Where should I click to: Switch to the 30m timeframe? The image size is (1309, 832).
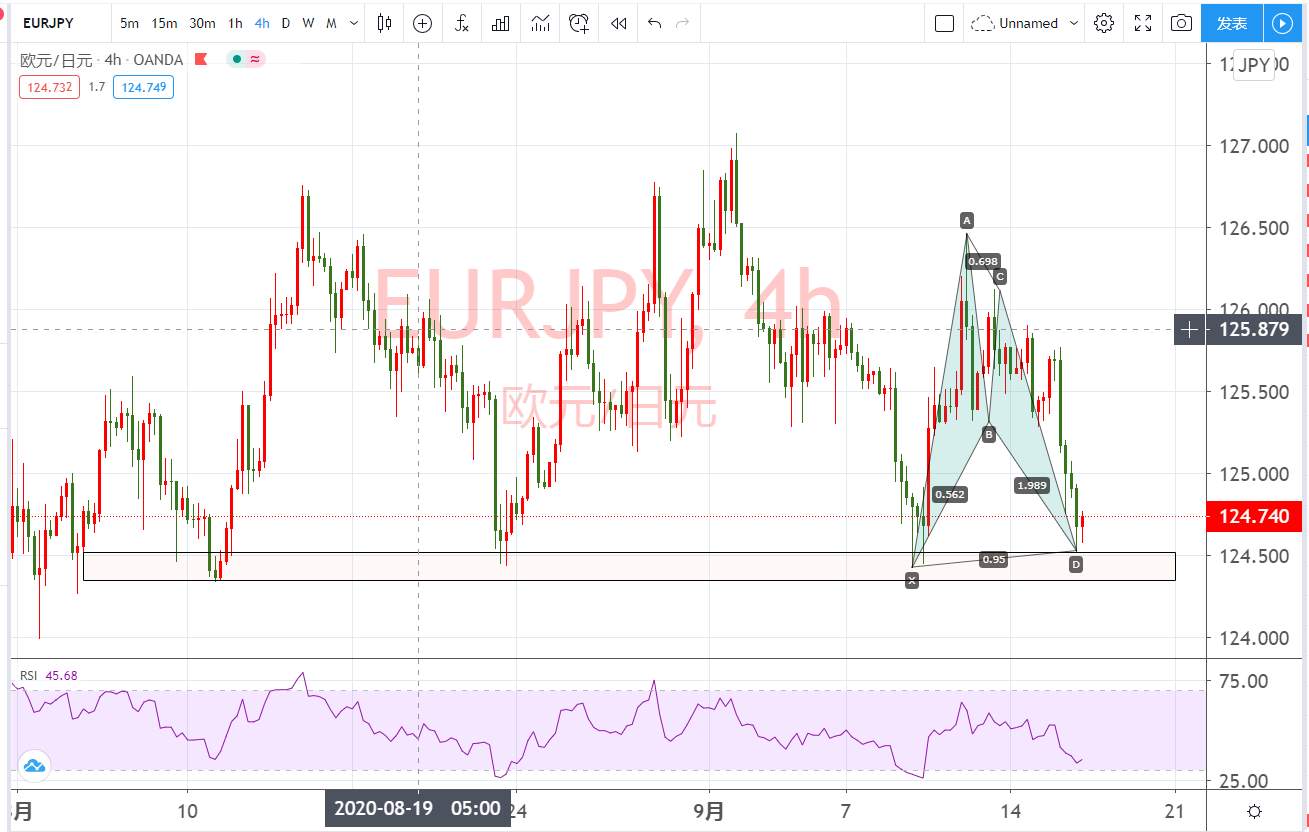click(x=202, y=23)
